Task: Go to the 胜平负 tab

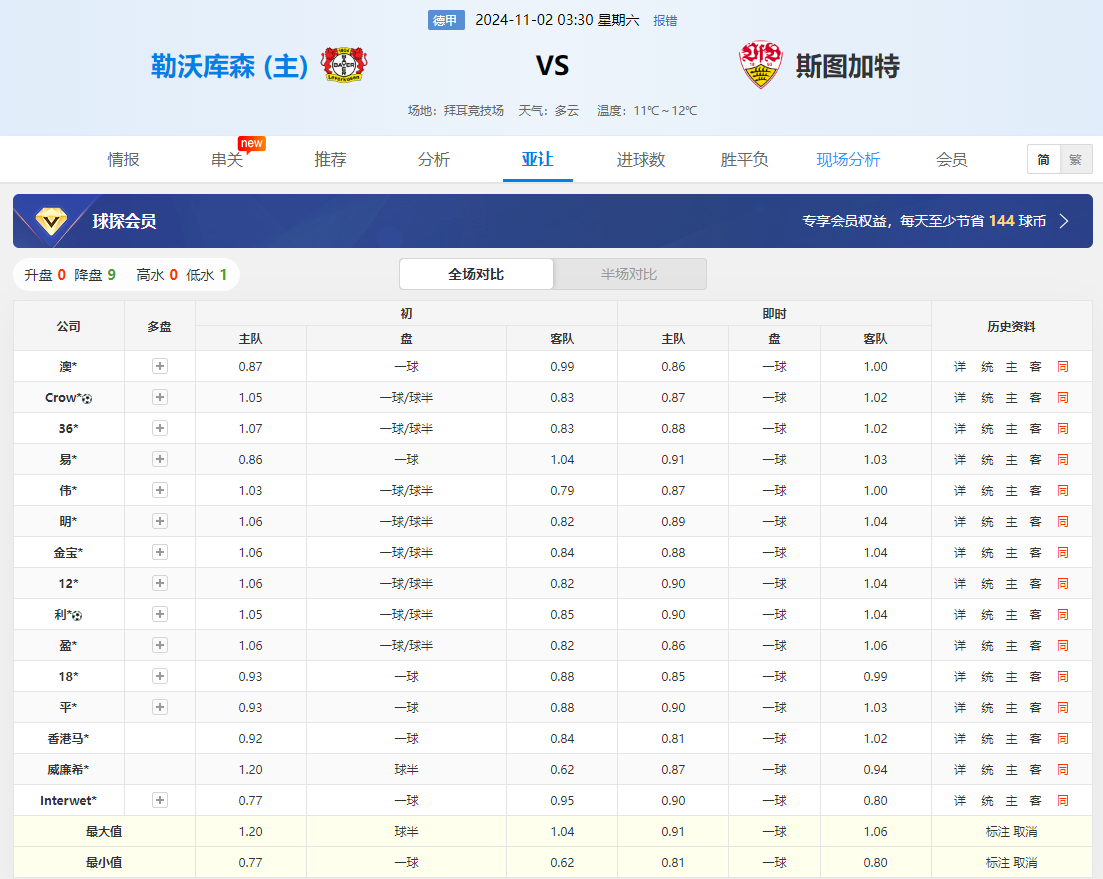Action: click(744, 160)
